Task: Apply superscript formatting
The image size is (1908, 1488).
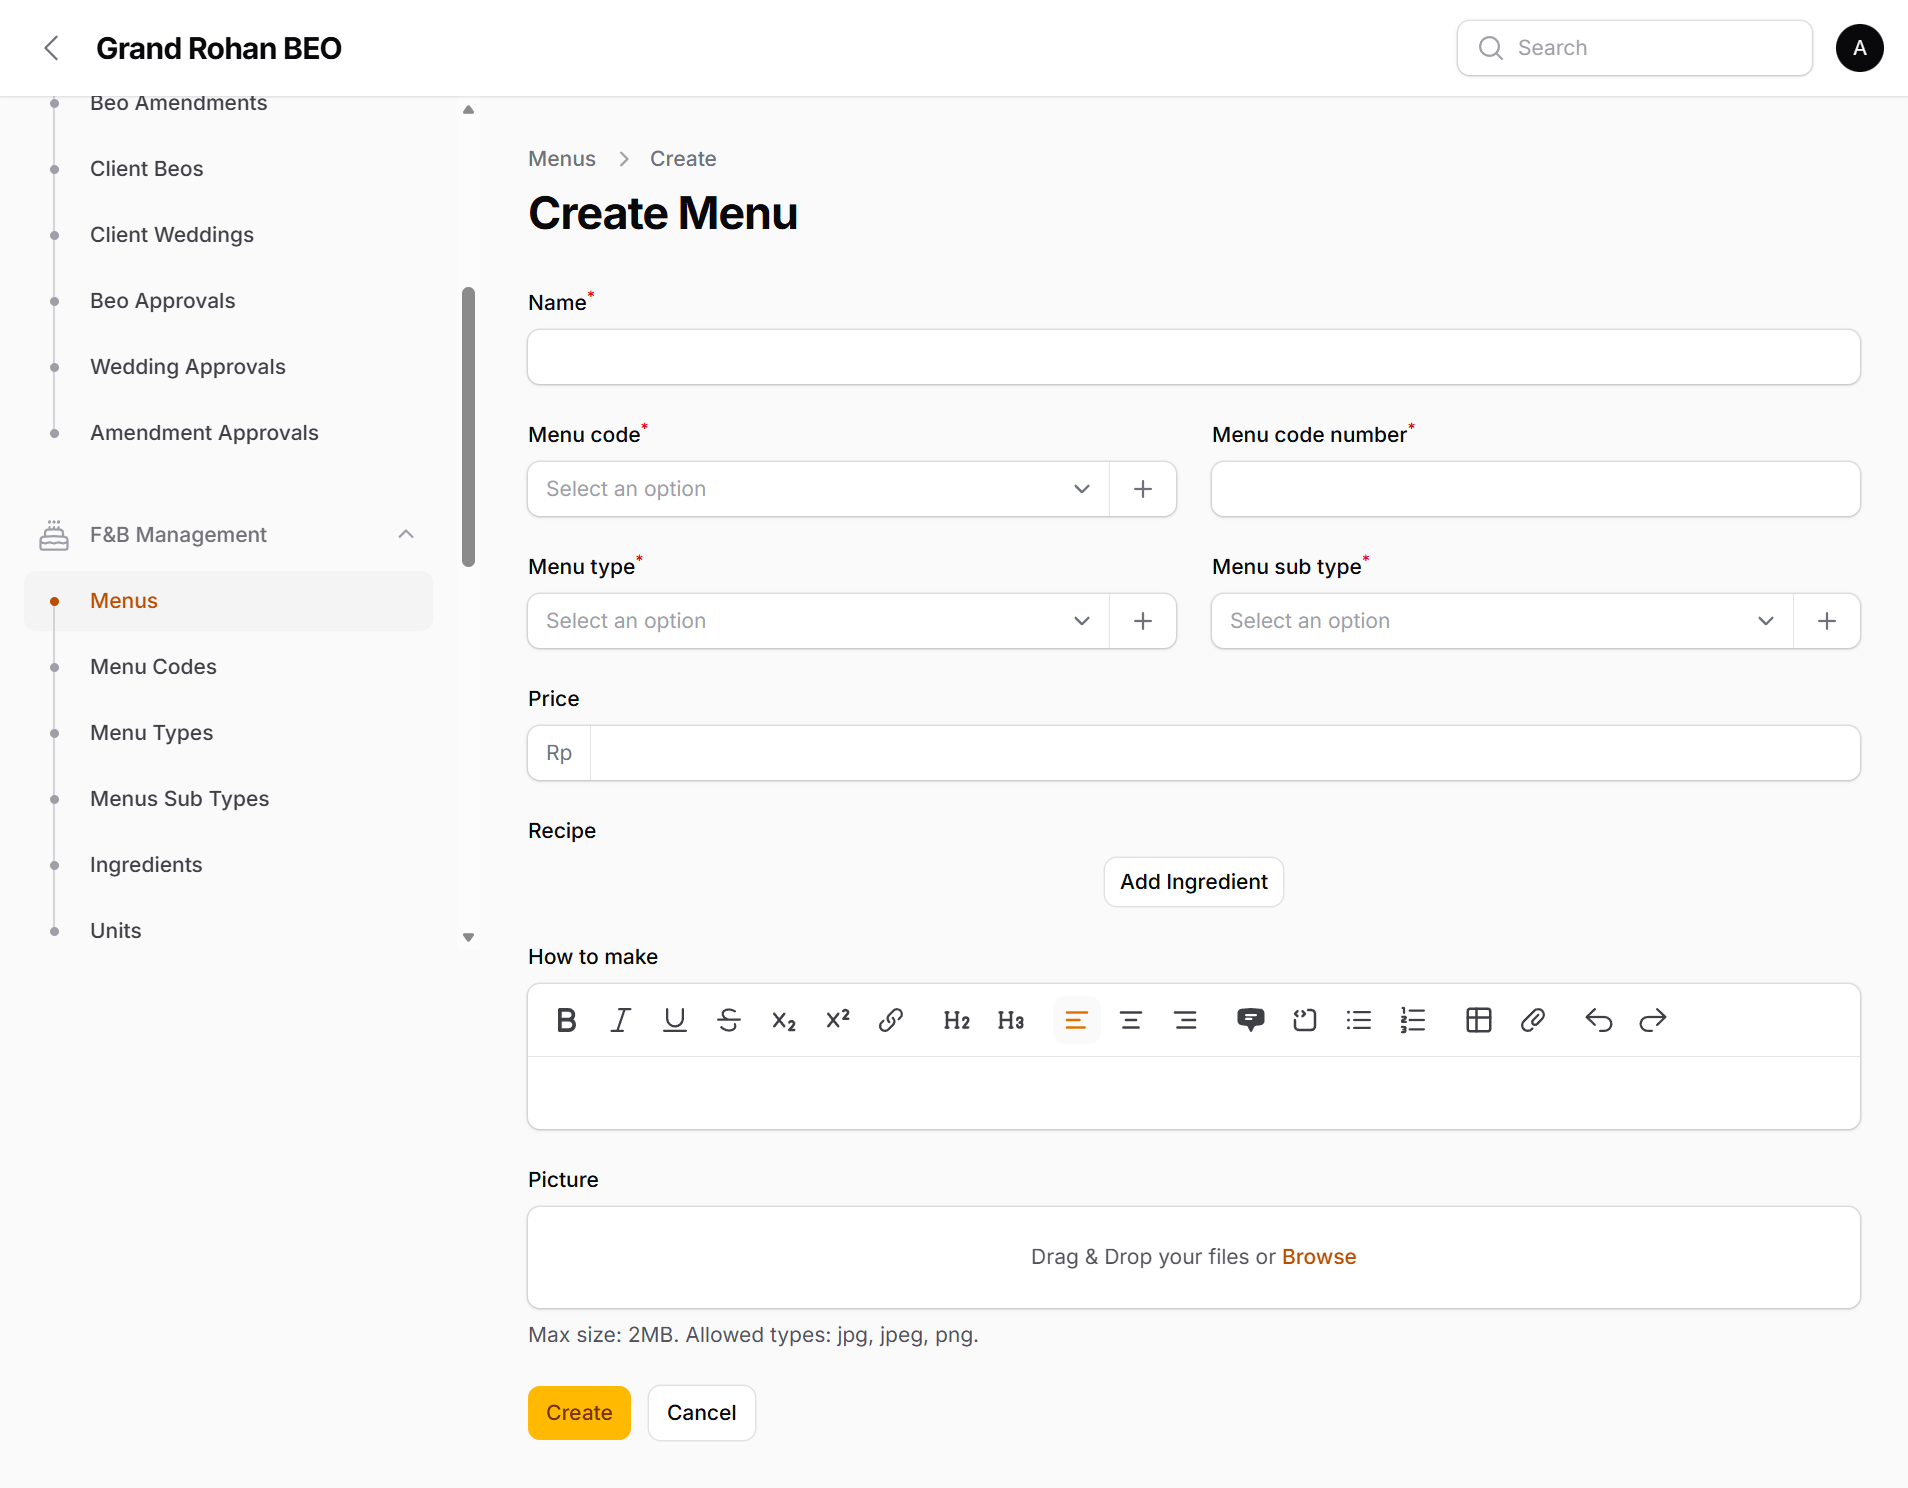Action: 837,1020
